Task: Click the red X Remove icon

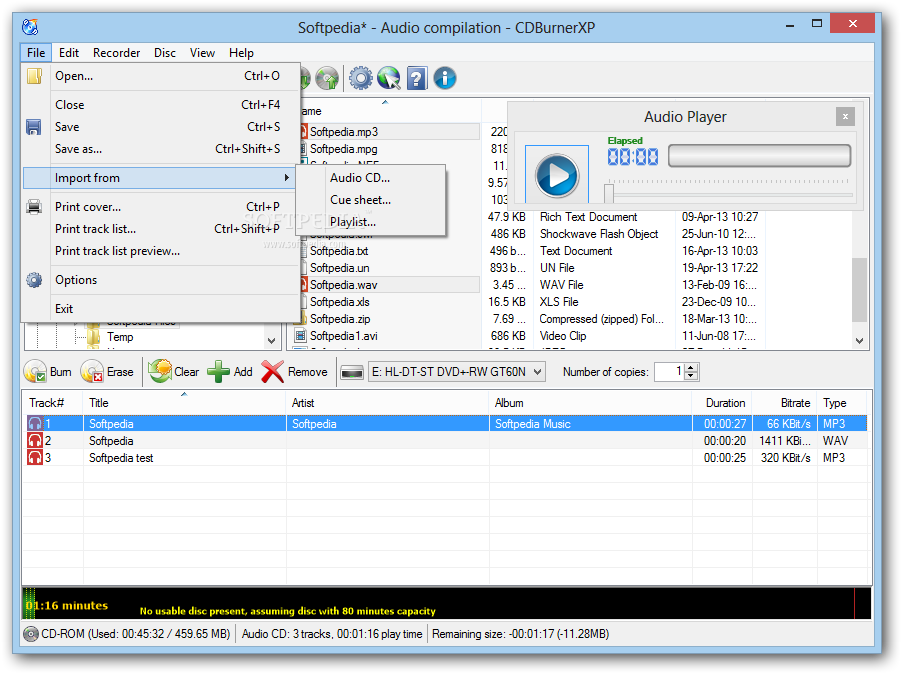Action: pyautogui.click(x=273, y=372)
